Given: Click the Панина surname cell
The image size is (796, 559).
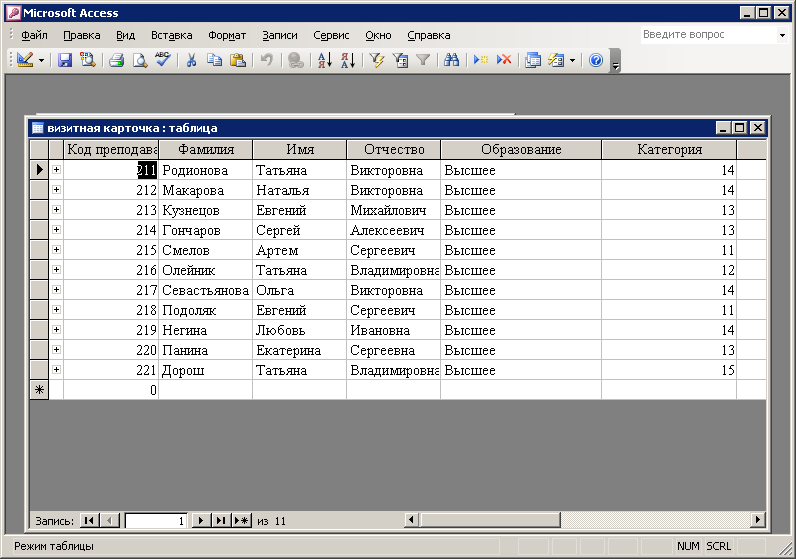Looking at the screenshot, I should pos(206,350).
